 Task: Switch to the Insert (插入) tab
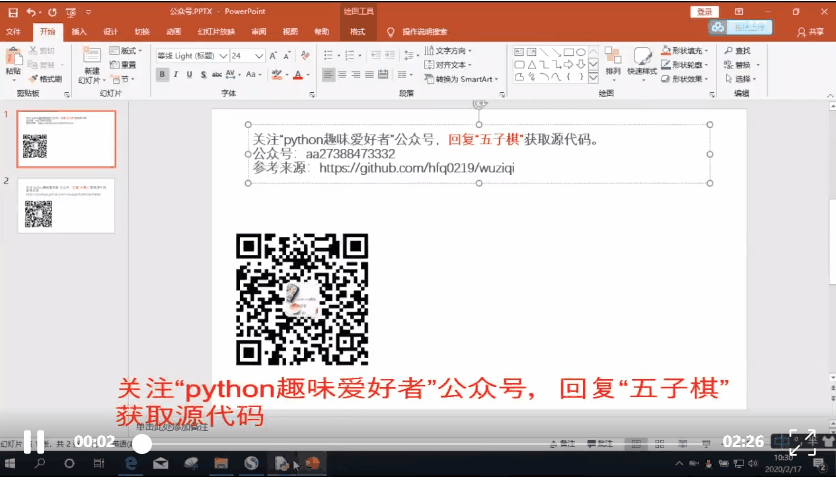point(79,32)
